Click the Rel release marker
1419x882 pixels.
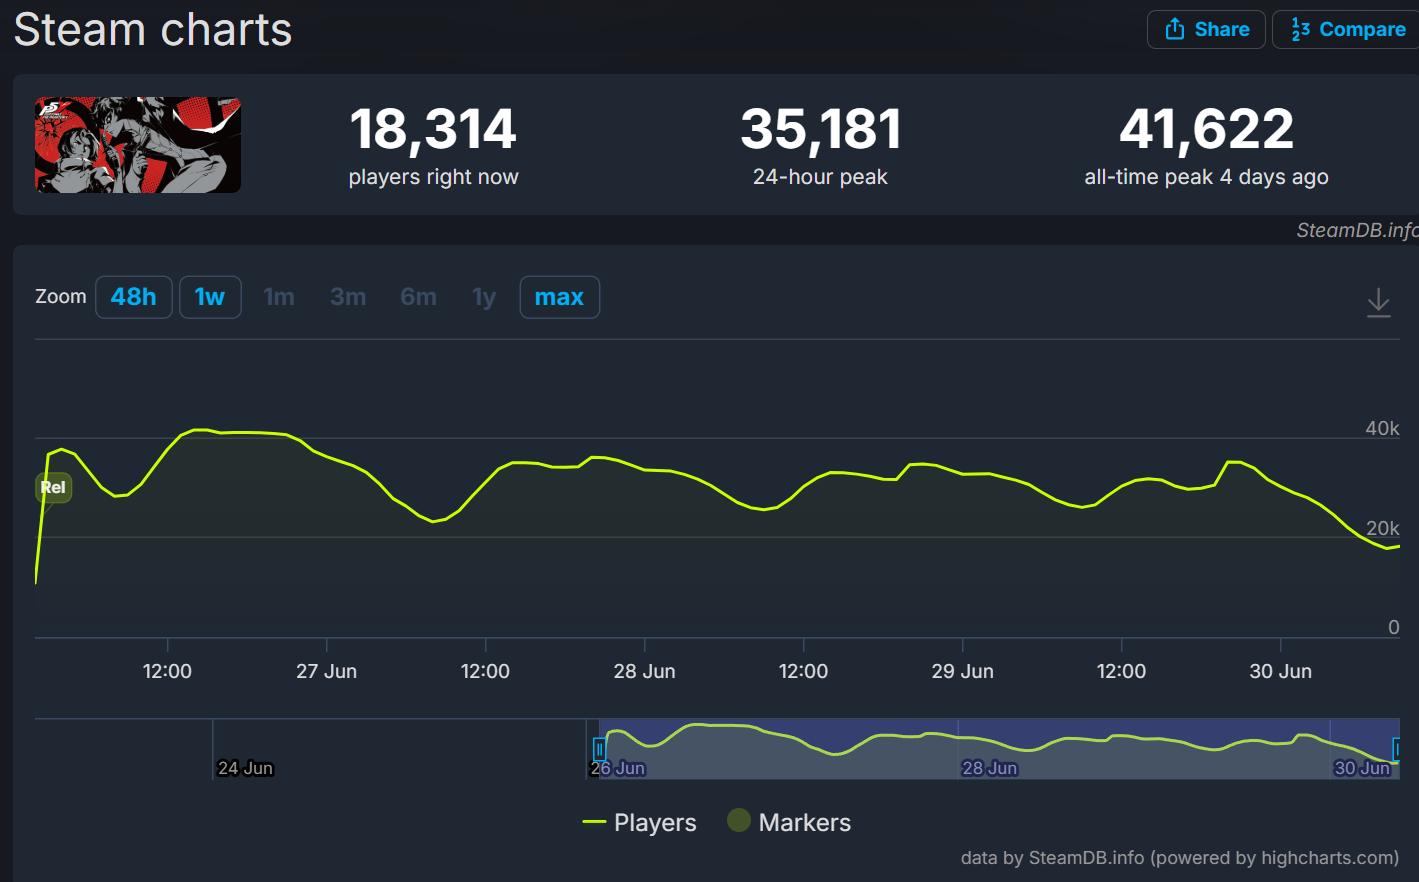[53, 487]
